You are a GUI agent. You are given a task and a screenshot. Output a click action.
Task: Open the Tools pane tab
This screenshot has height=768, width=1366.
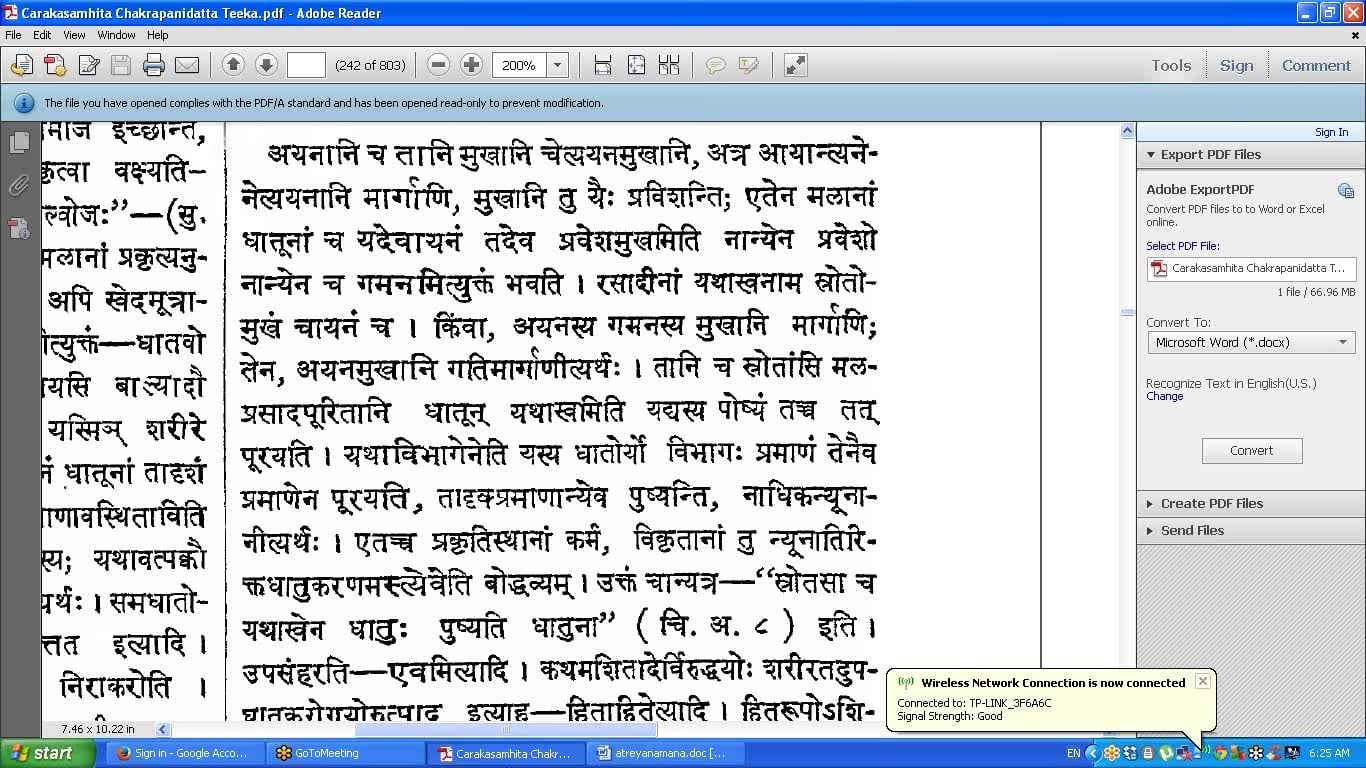pyautogui.click(x=1170, y=65)
